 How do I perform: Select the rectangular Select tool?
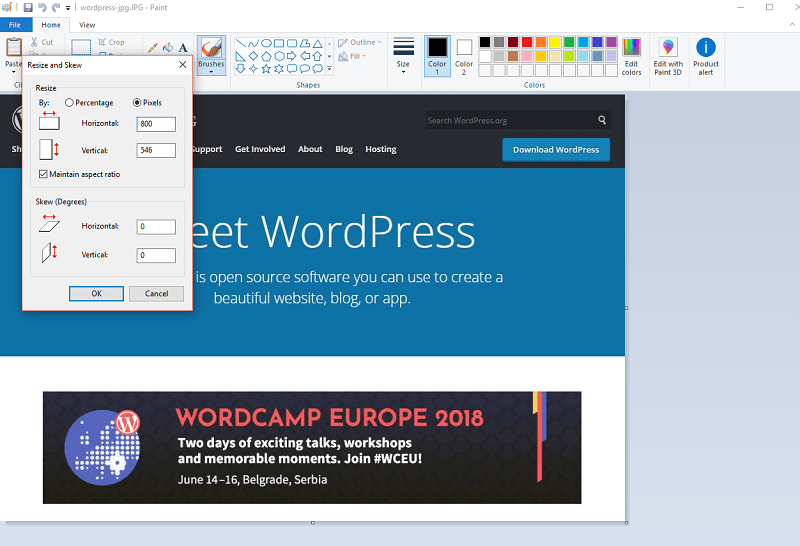(81, 46)
